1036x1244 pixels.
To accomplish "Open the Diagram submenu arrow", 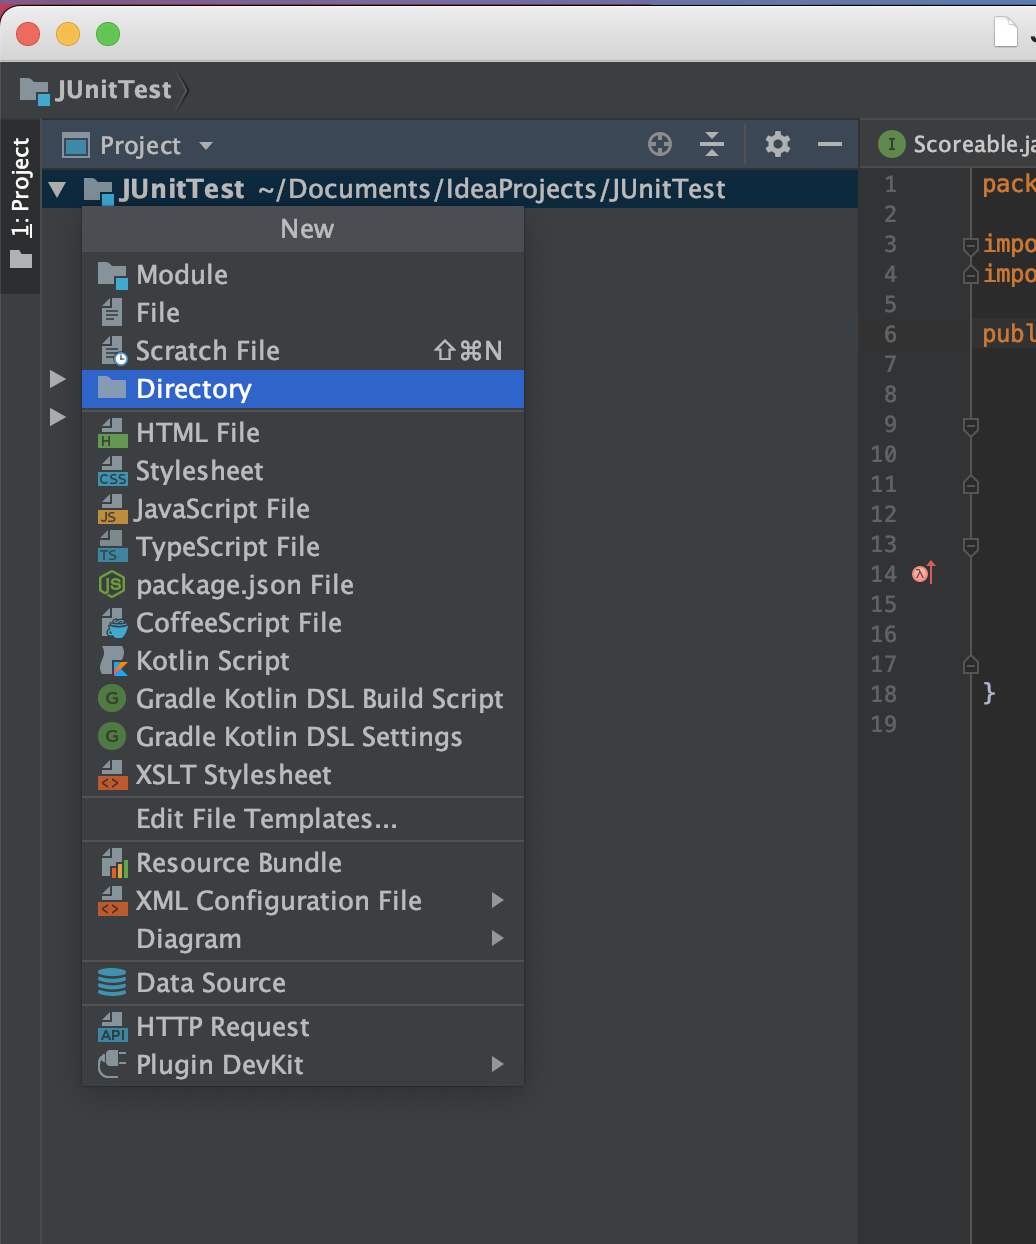I will 497,938.
